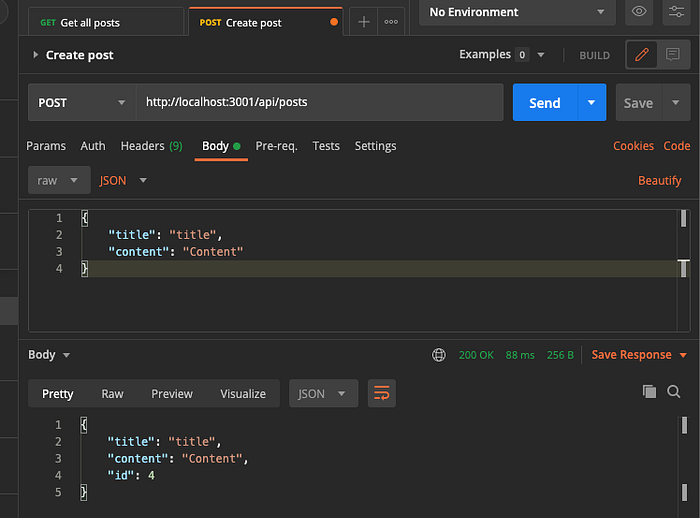Image resolution: width=700 pixels, height=518 pixels.
Task: Click the Beautify link
Action: tap(659, 180)
